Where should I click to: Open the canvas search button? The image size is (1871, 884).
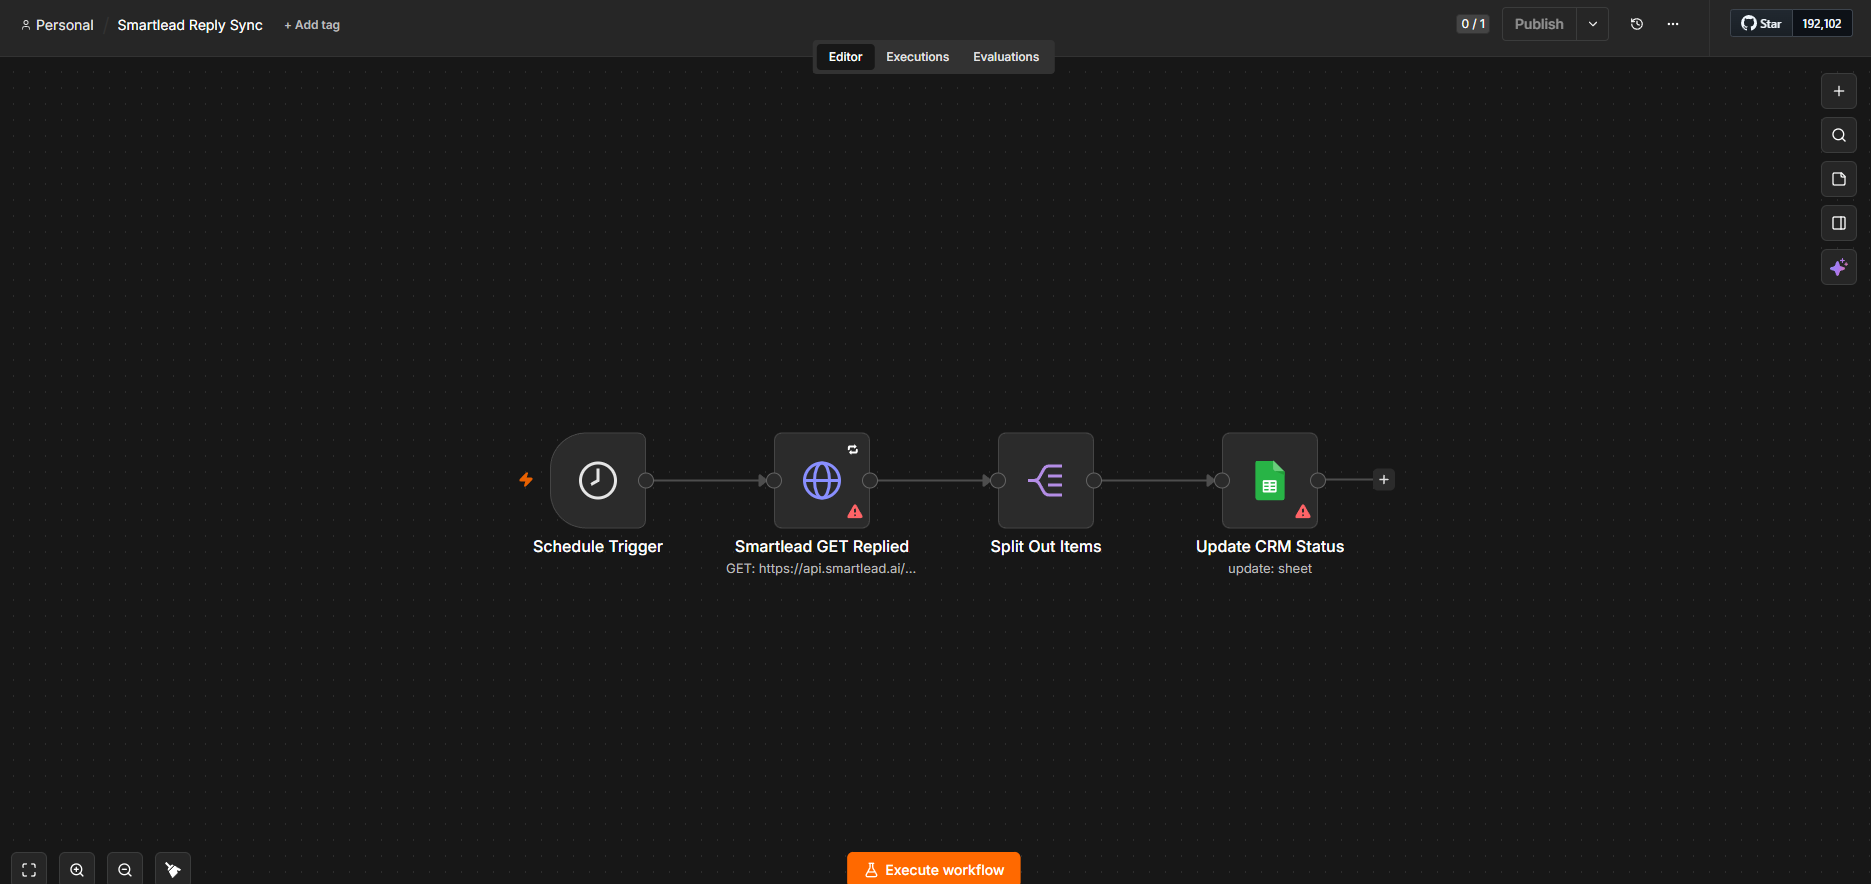(1839, 135)
